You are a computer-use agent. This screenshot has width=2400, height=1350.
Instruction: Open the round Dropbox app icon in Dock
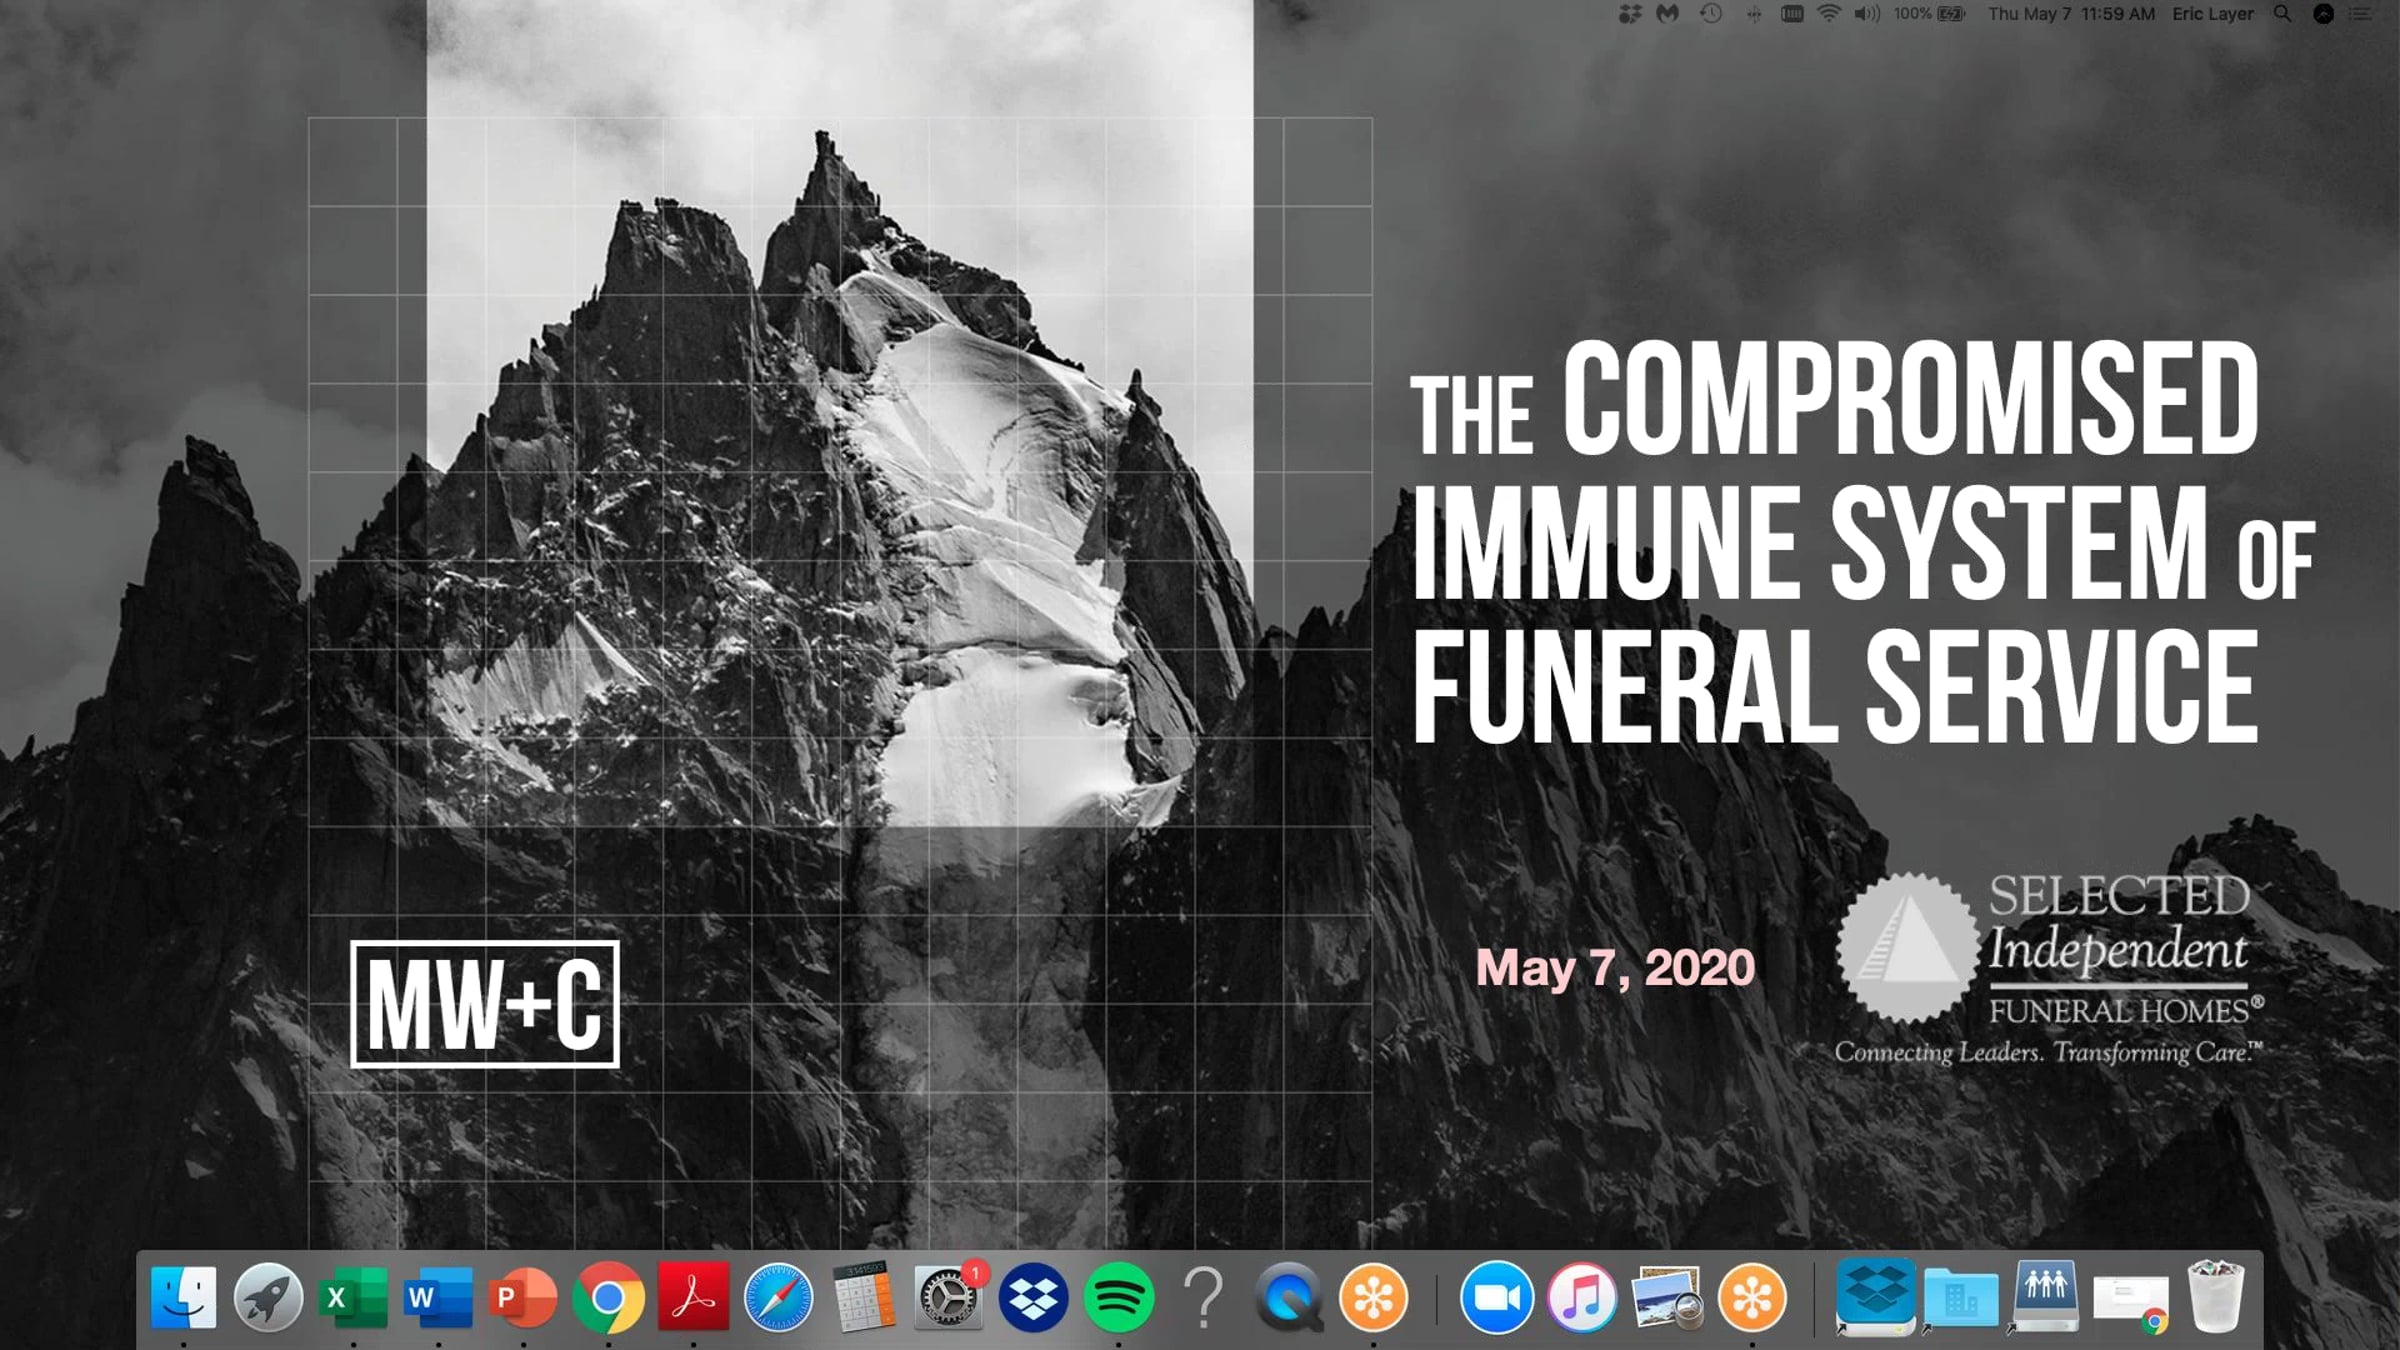[x=1033, y=1297]
